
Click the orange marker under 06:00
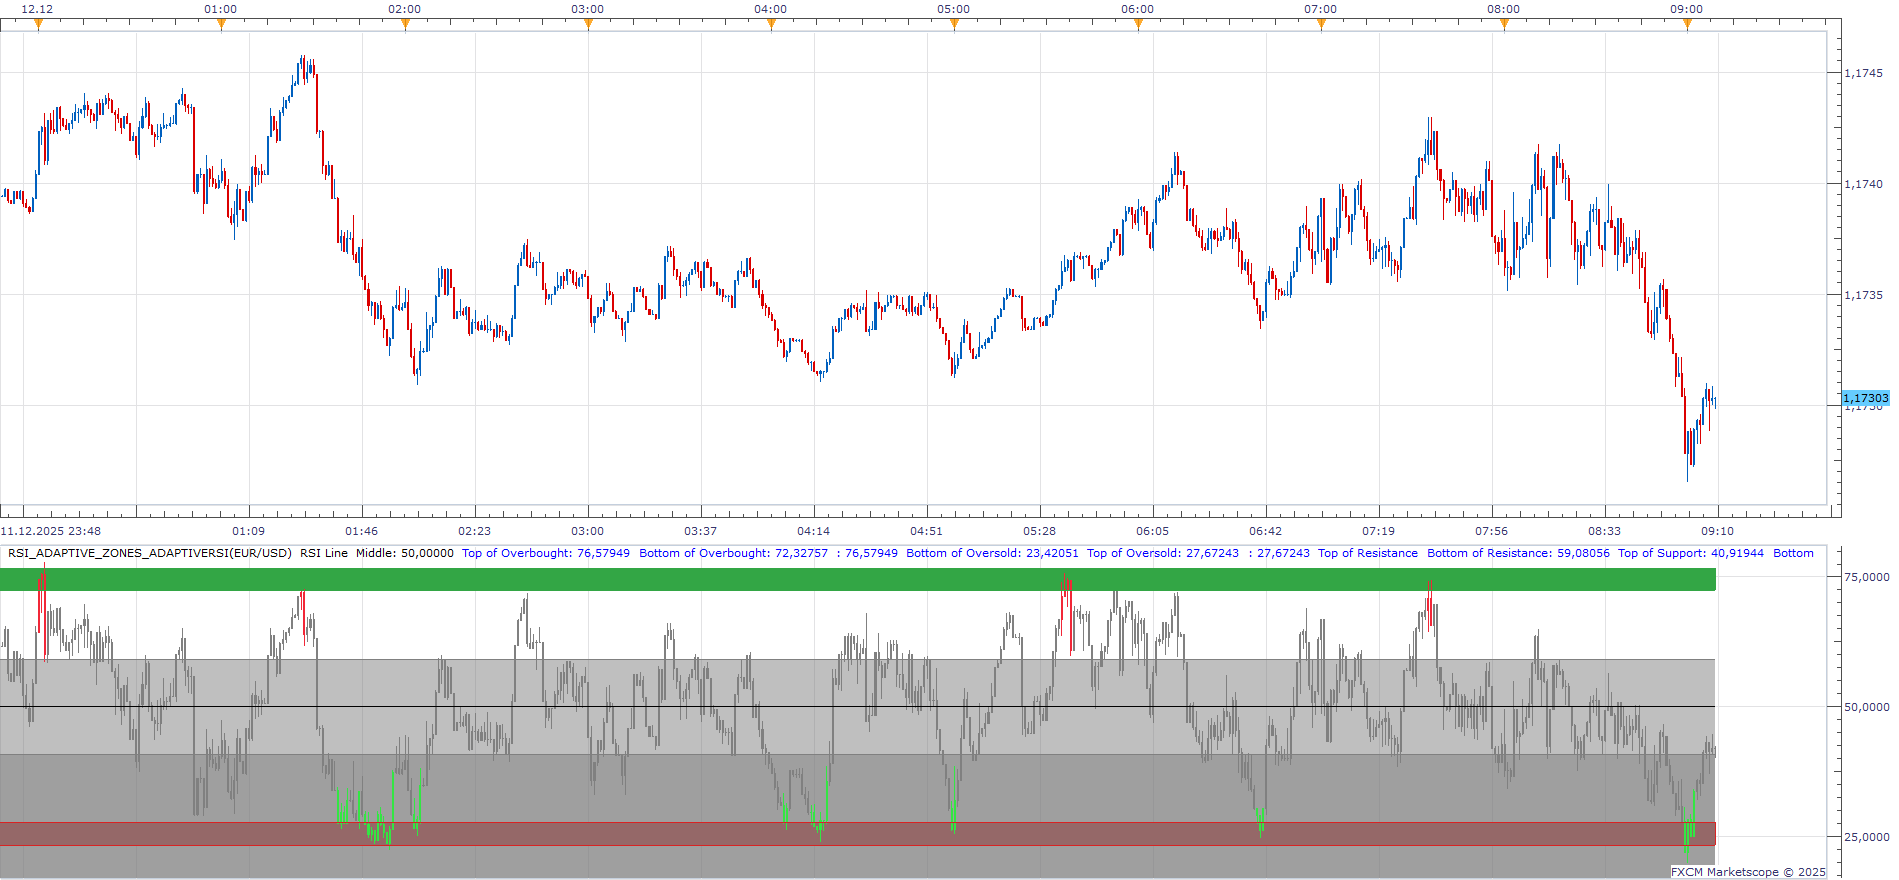tap(1138, 24)
